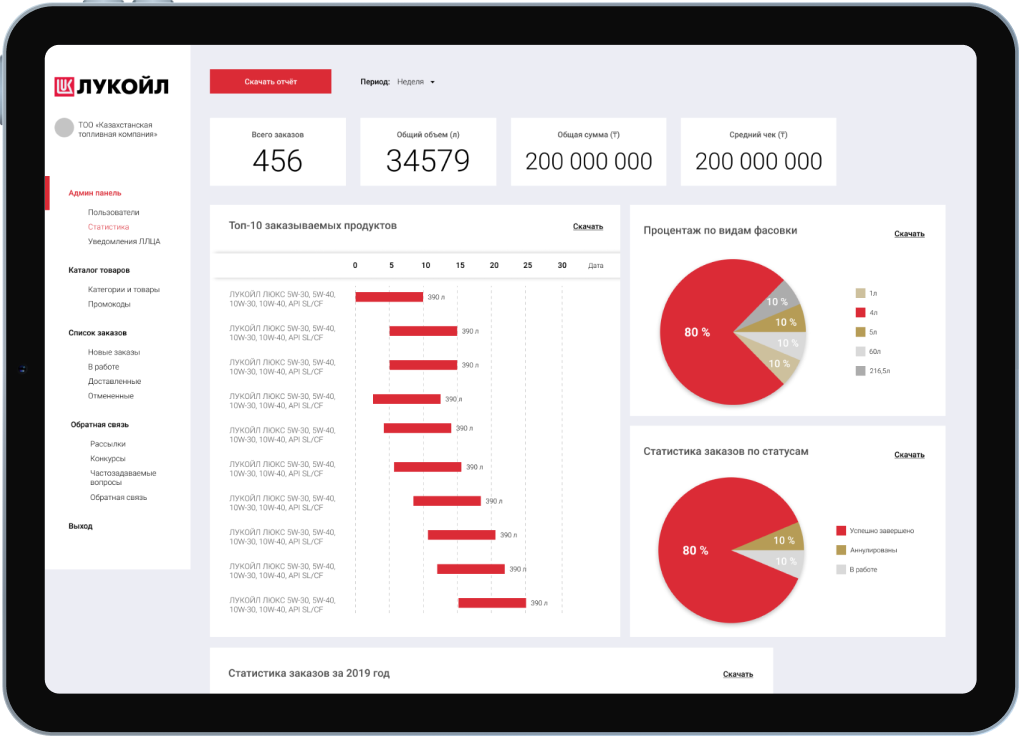Download the Топ-10 products chart
This screenshot has width=1019, height=736.
coord(587,227)
